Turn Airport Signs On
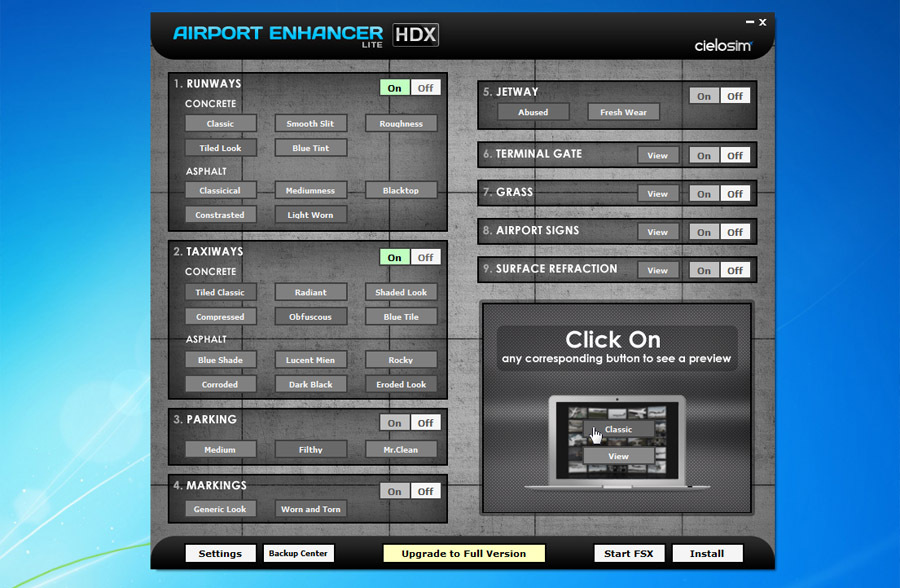The width and height of the screenshot is (900, 588). click(x=704, y=232)
